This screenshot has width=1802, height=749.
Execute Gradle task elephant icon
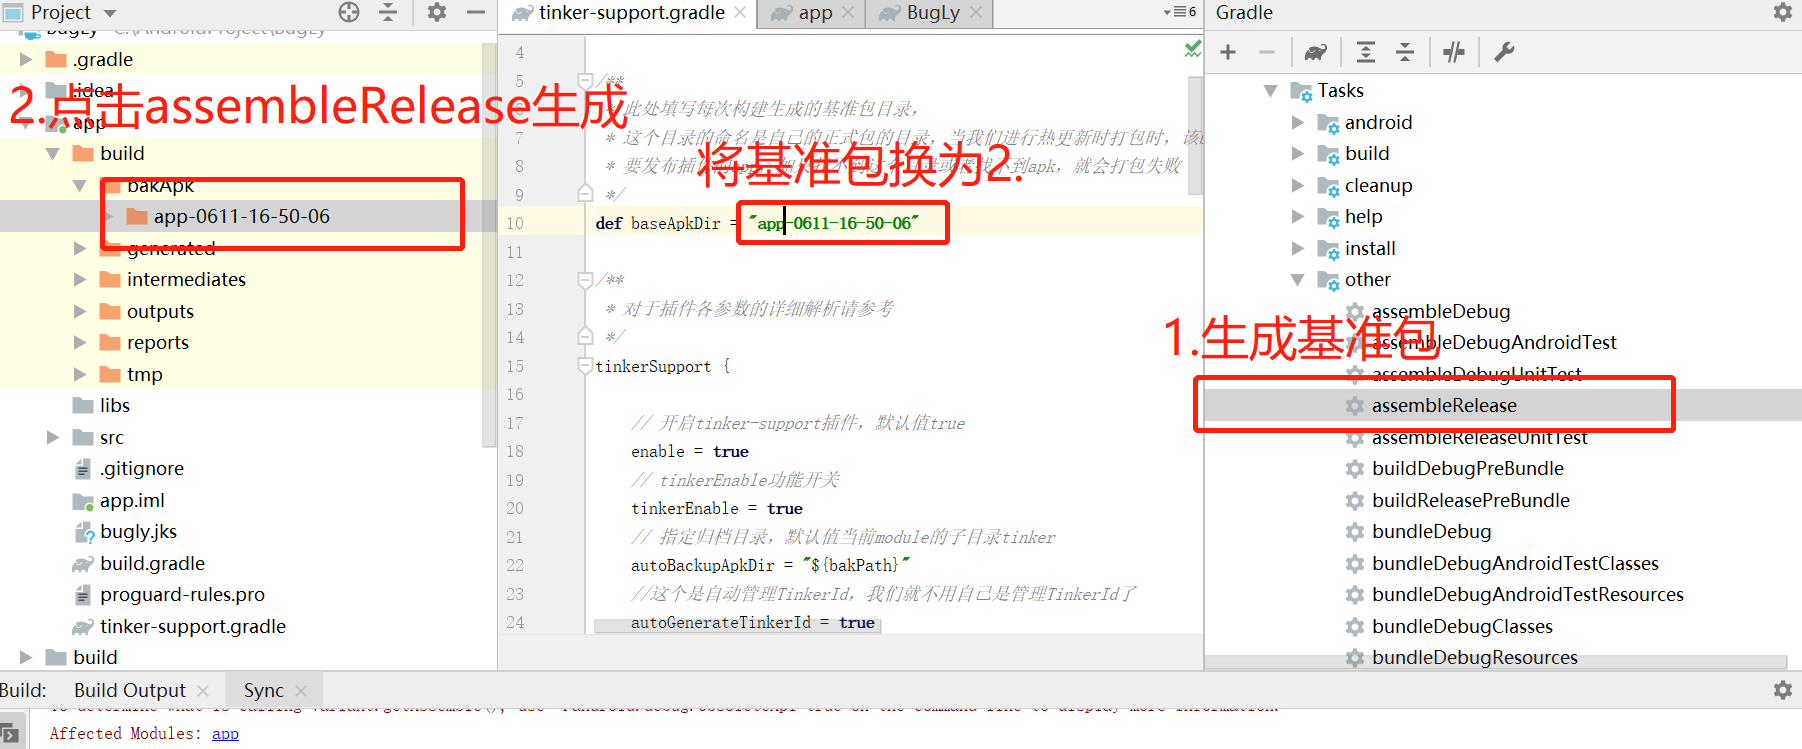click(x=1316, y=52)
